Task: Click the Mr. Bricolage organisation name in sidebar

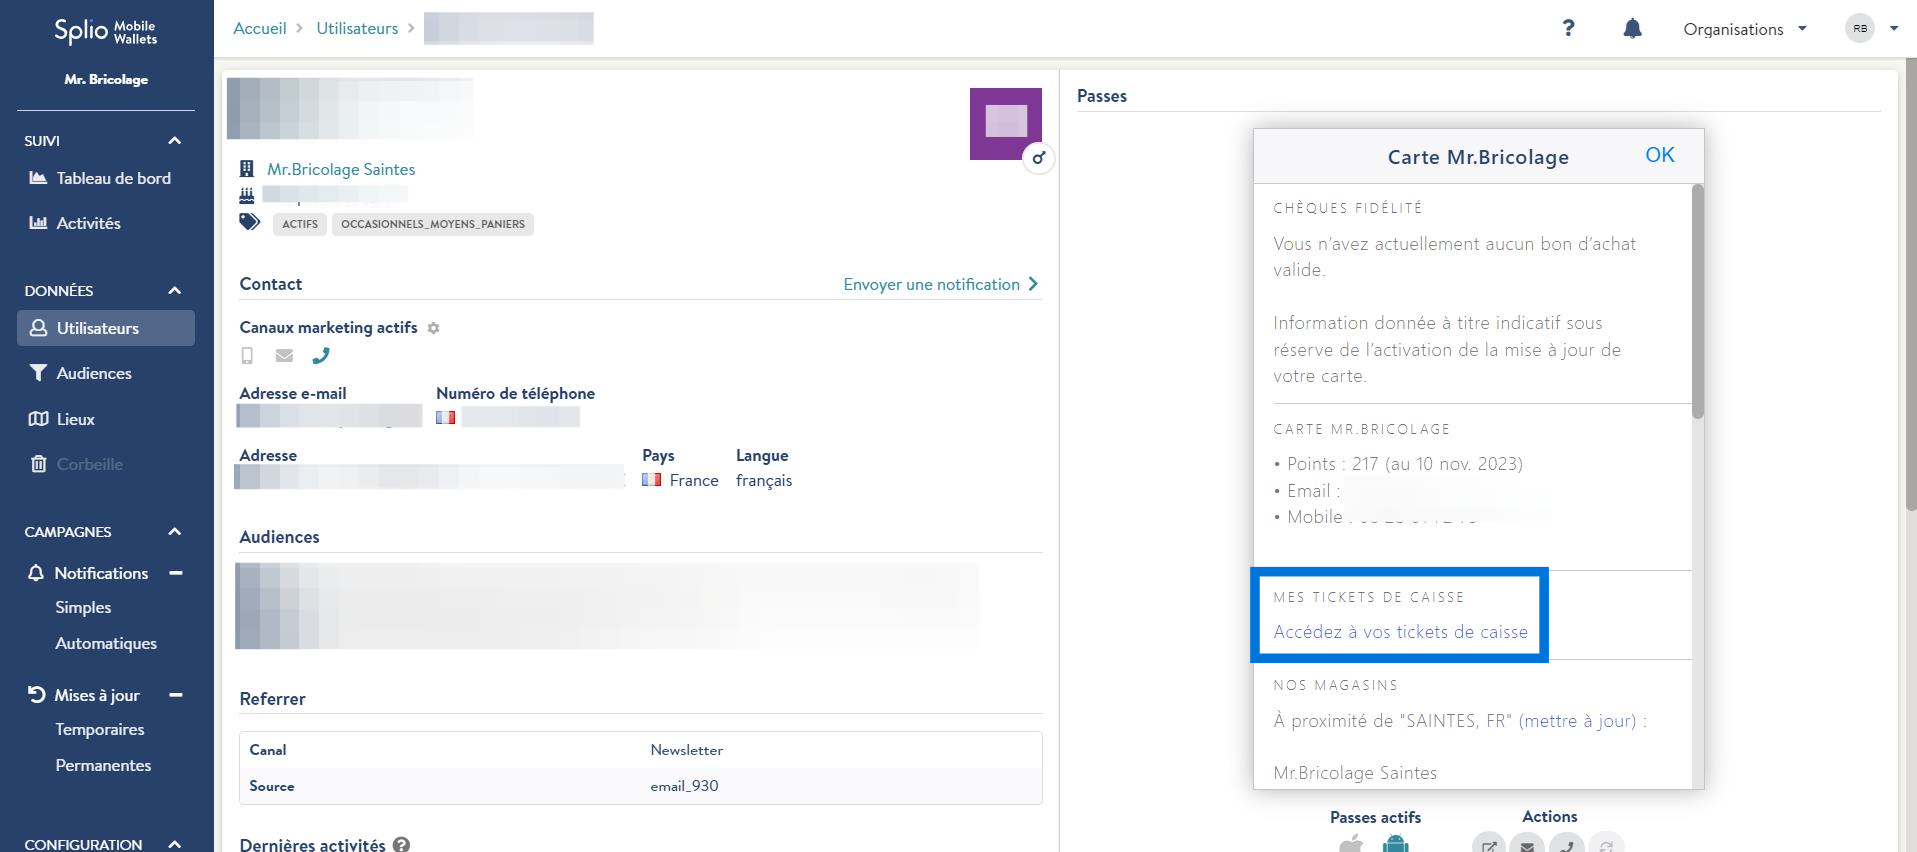Action: [x=106, y=79]
